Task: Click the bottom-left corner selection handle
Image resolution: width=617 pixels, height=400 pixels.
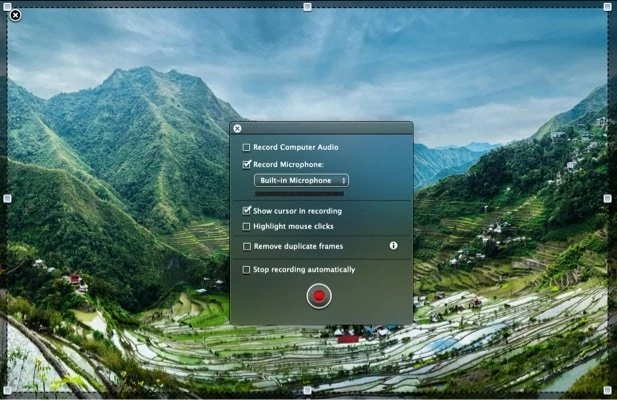Action: pos(7,390)
